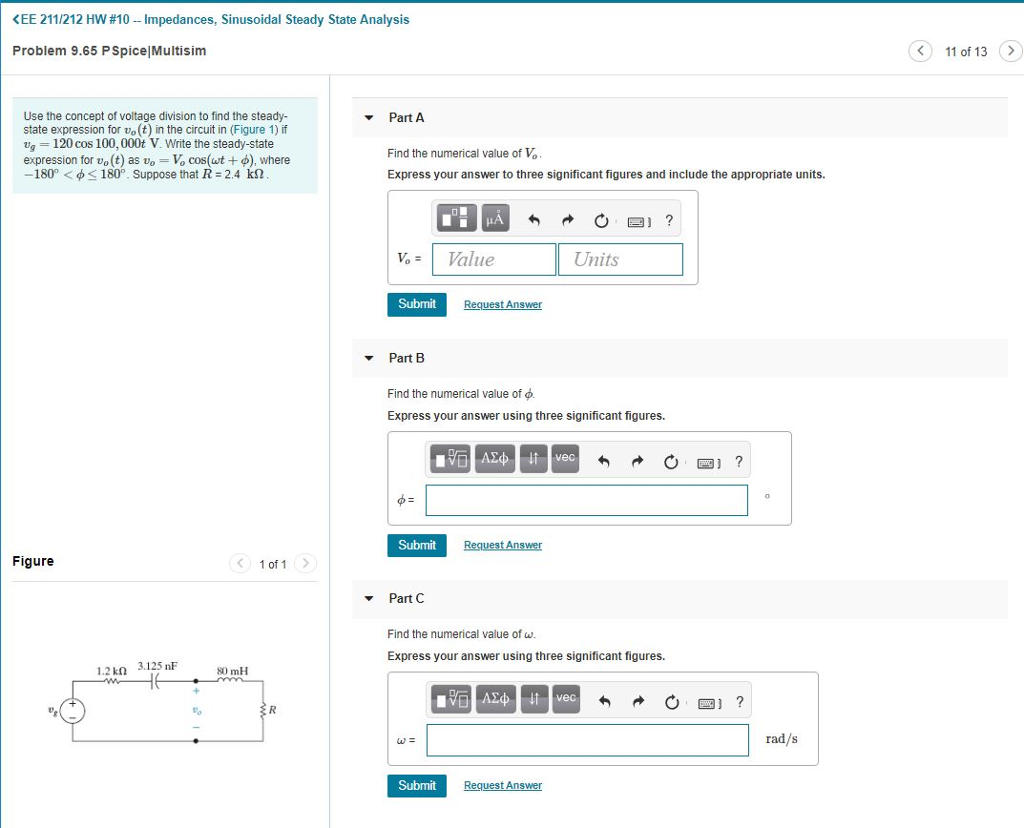This screenshot has height=828, width=1024.
Task: Open help question mark in Part B
Action: [x=739, y=461]
